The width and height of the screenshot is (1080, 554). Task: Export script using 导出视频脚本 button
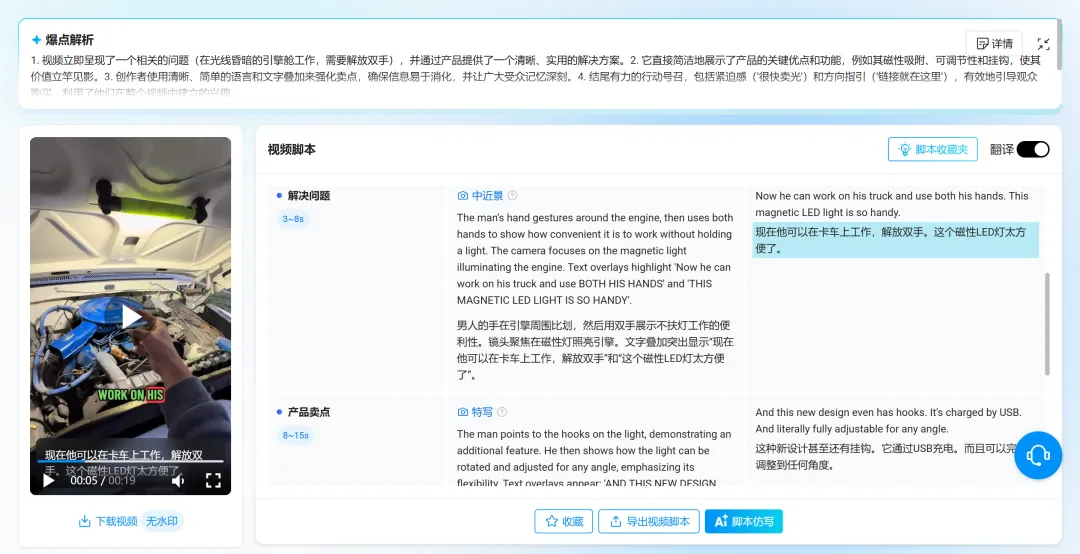click(x=648, y=521)
